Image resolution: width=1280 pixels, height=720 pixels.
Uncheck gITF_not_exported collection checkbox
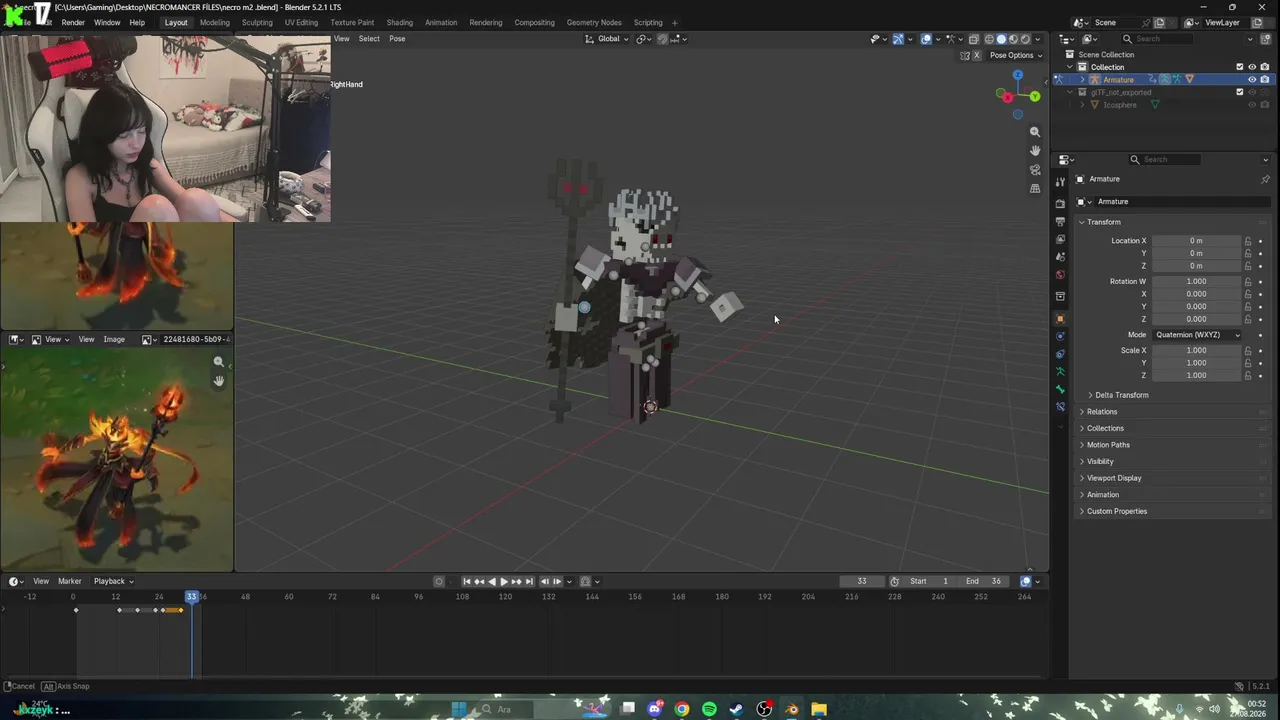click(1240, 92)
